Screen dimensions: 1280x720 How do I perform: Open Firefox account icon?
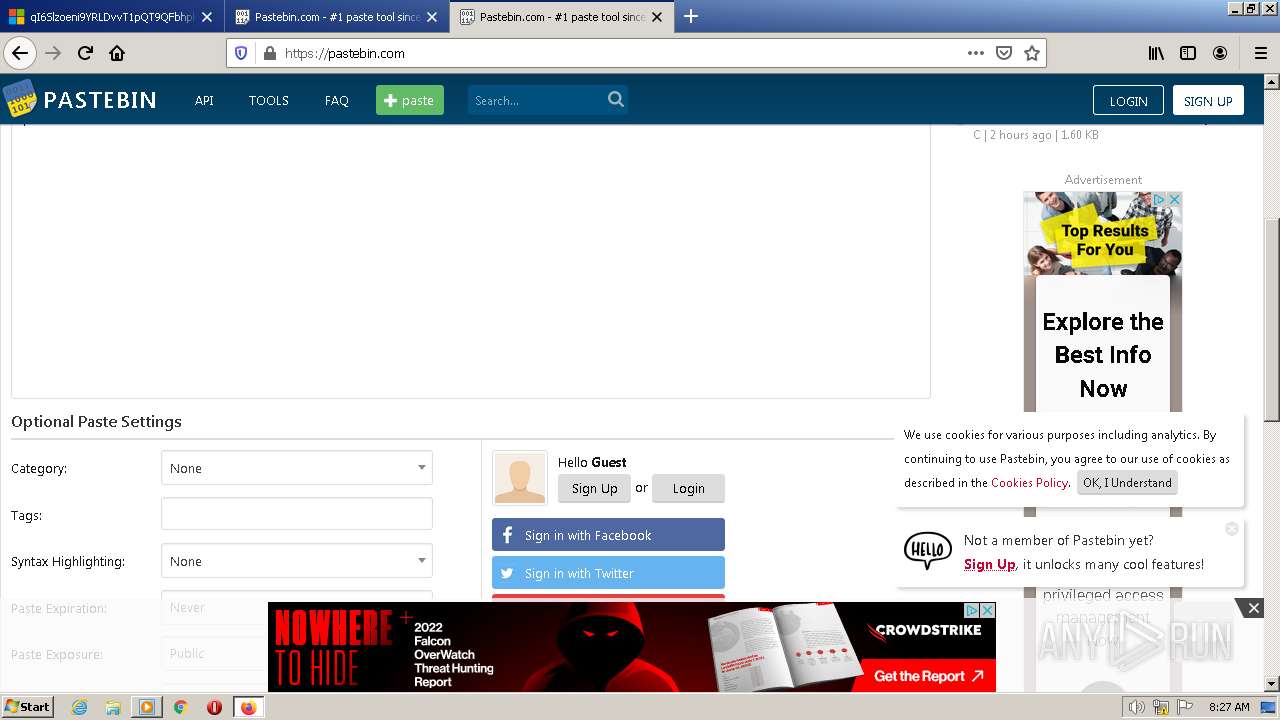click(x=1220, y=53)
